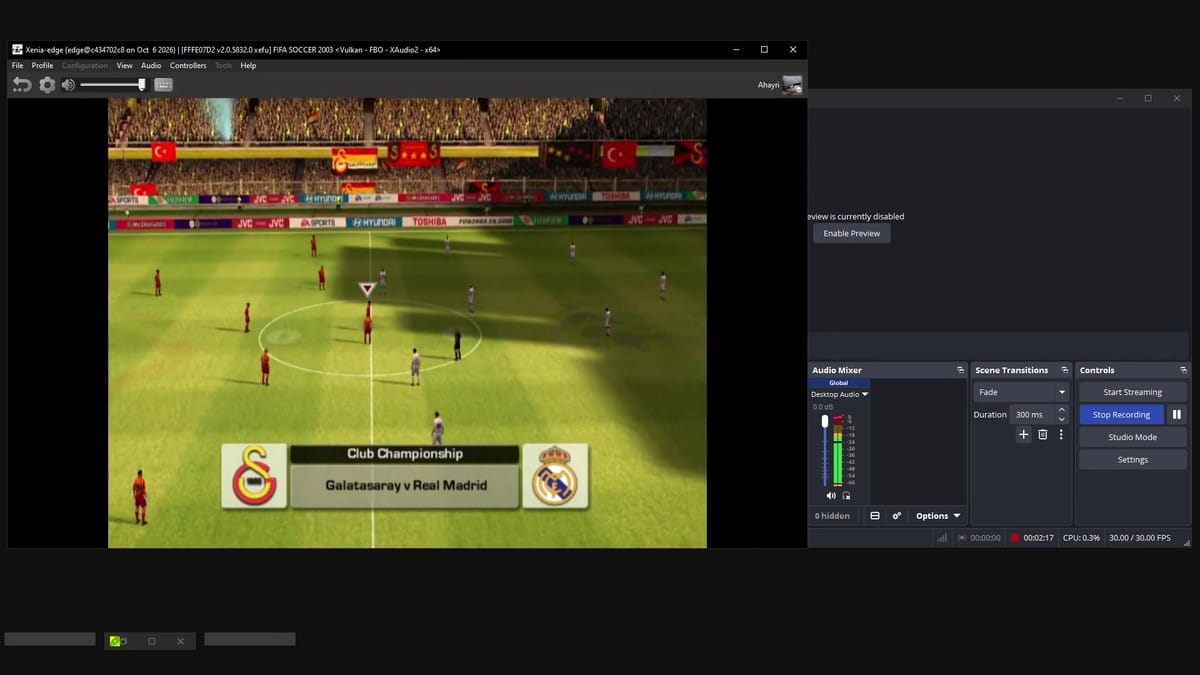
Task: Open the Xenia Profile menu
Action: point(42,66)
